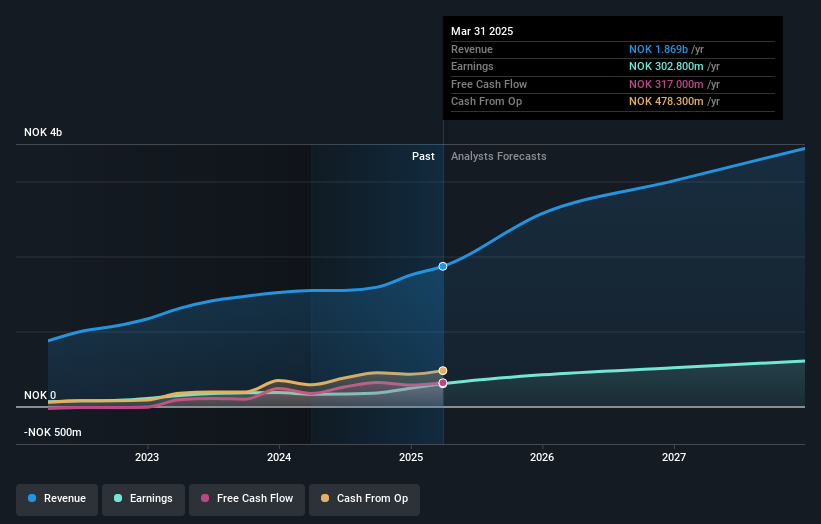This screenshot has width=821, height=524.
Task: Click the Free Cash Flow label in tooltip
Action: point(489,84)
